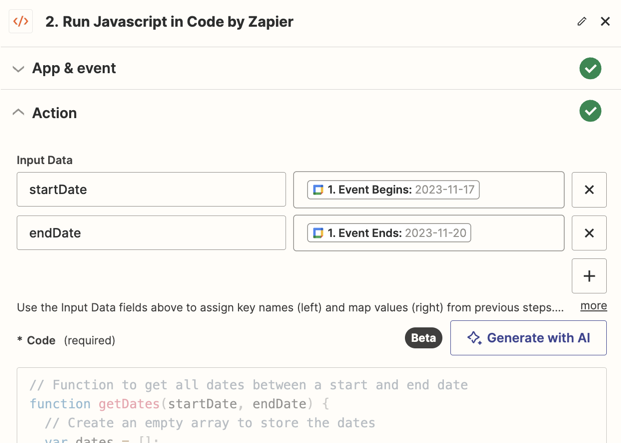Remove the startDate input row
The height and width of the screenshot is (443, 621).
click(589, 190)
